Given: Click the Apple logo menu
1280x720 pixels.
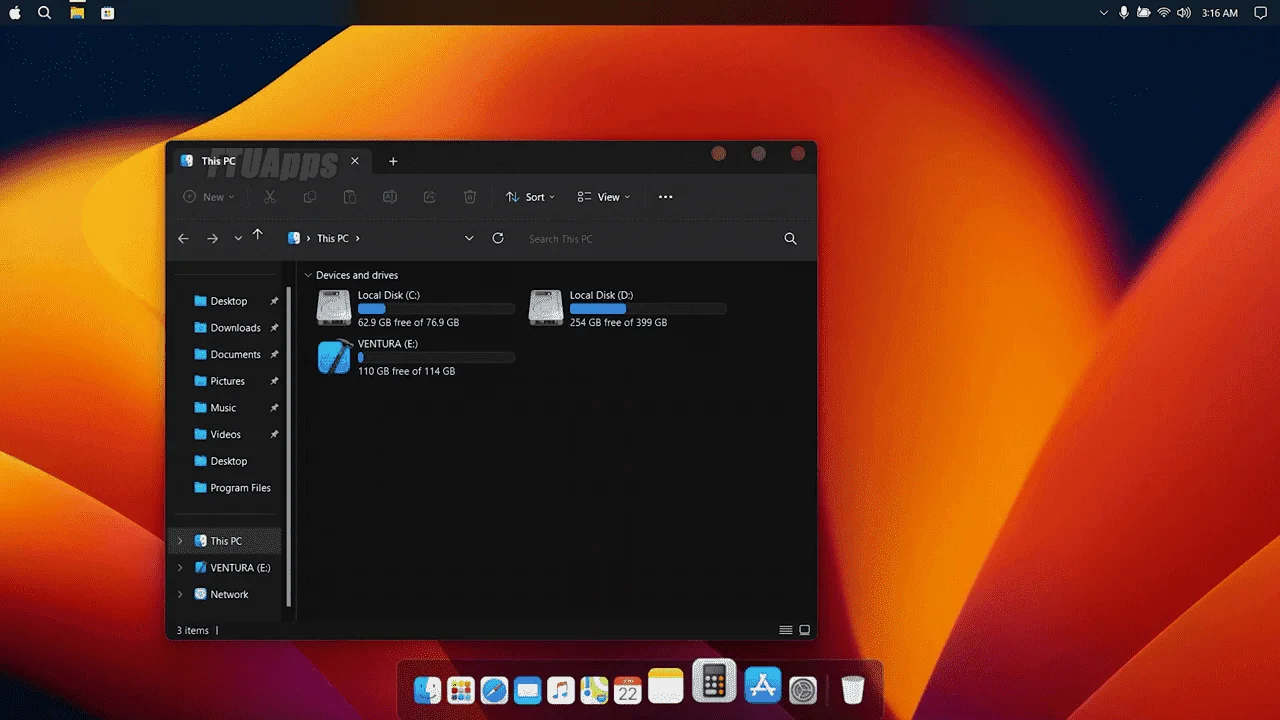Looking at the screenshot, I should [15, 13].
